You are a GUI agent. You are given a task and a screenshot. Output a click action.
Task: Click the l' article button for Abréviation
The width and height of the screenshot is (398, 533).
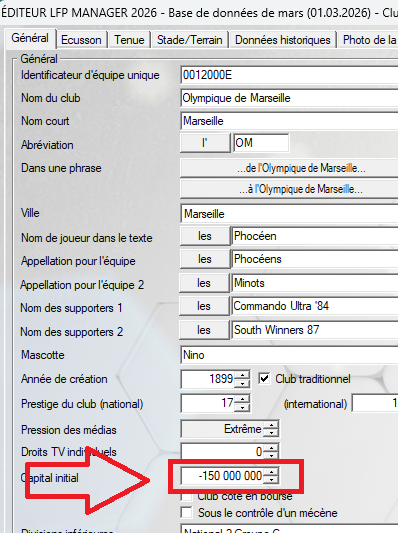tap(205, 143)
